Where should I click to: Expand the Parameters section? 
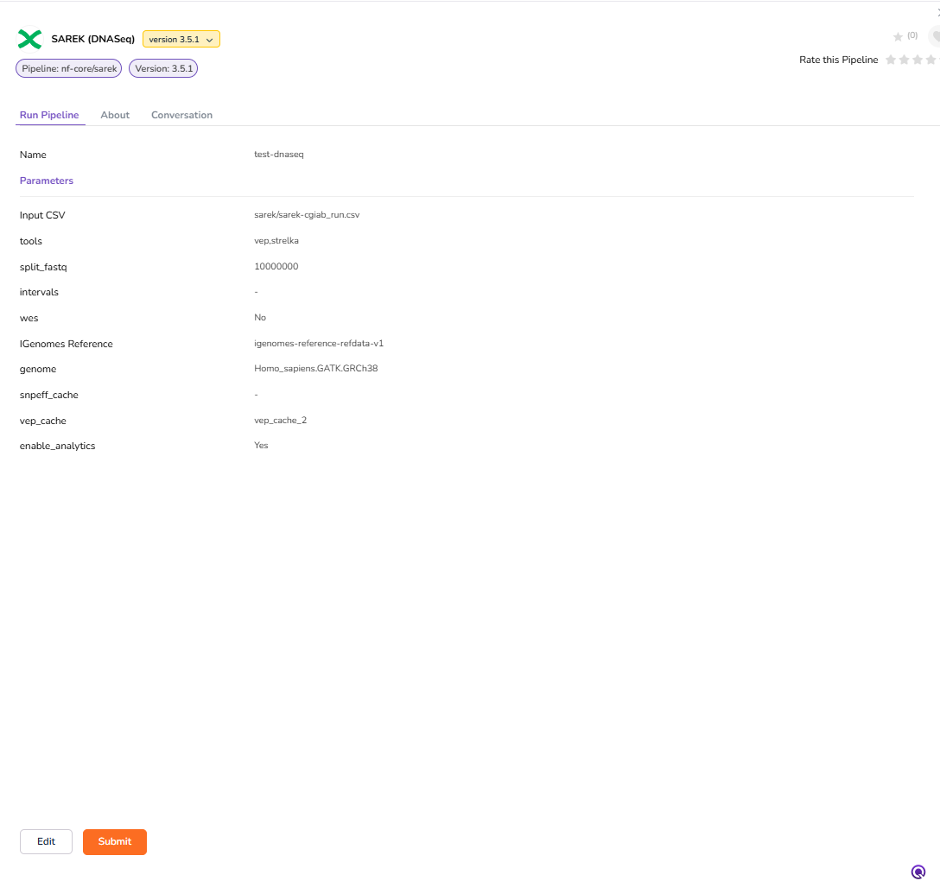(x=46, y=180)
